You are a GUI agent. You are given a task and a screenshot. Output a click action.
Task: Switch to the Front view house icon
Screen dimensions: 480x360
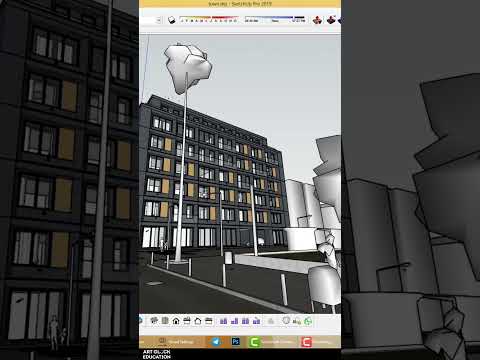176,321
